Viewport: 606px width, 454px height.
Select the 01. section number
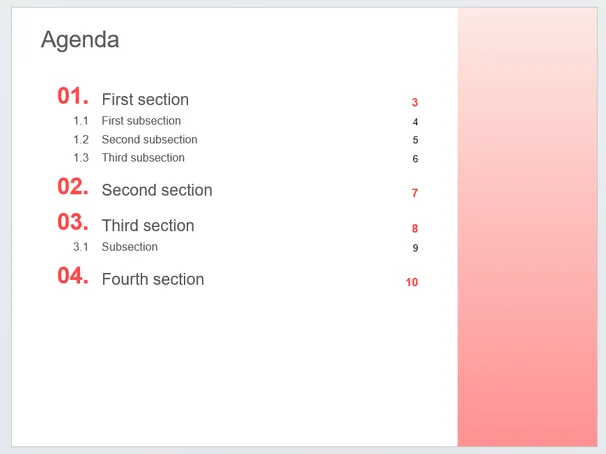pos(73,96)
